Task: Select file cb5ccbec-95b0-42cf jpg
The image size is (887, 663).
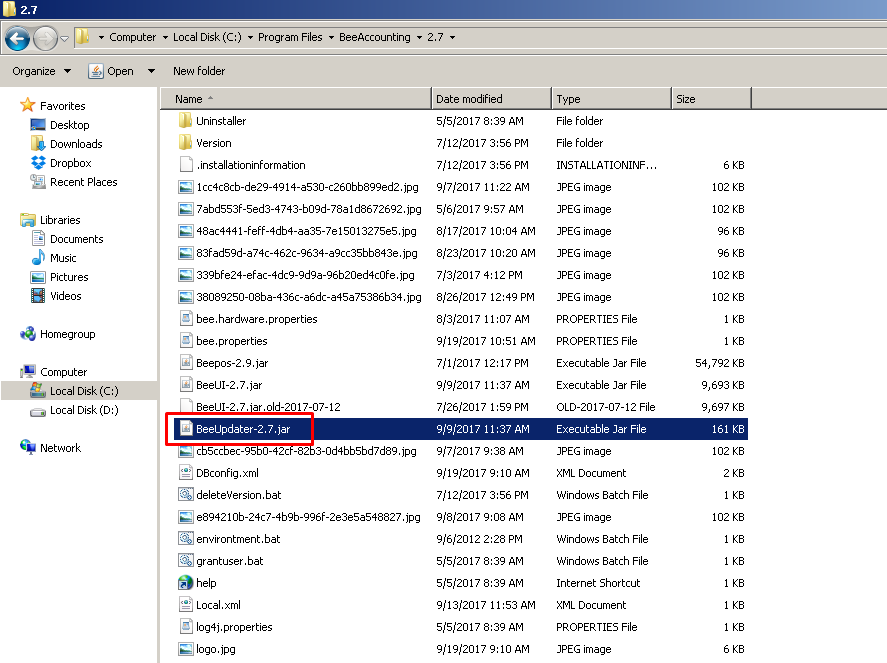Action: click(306, 451)
